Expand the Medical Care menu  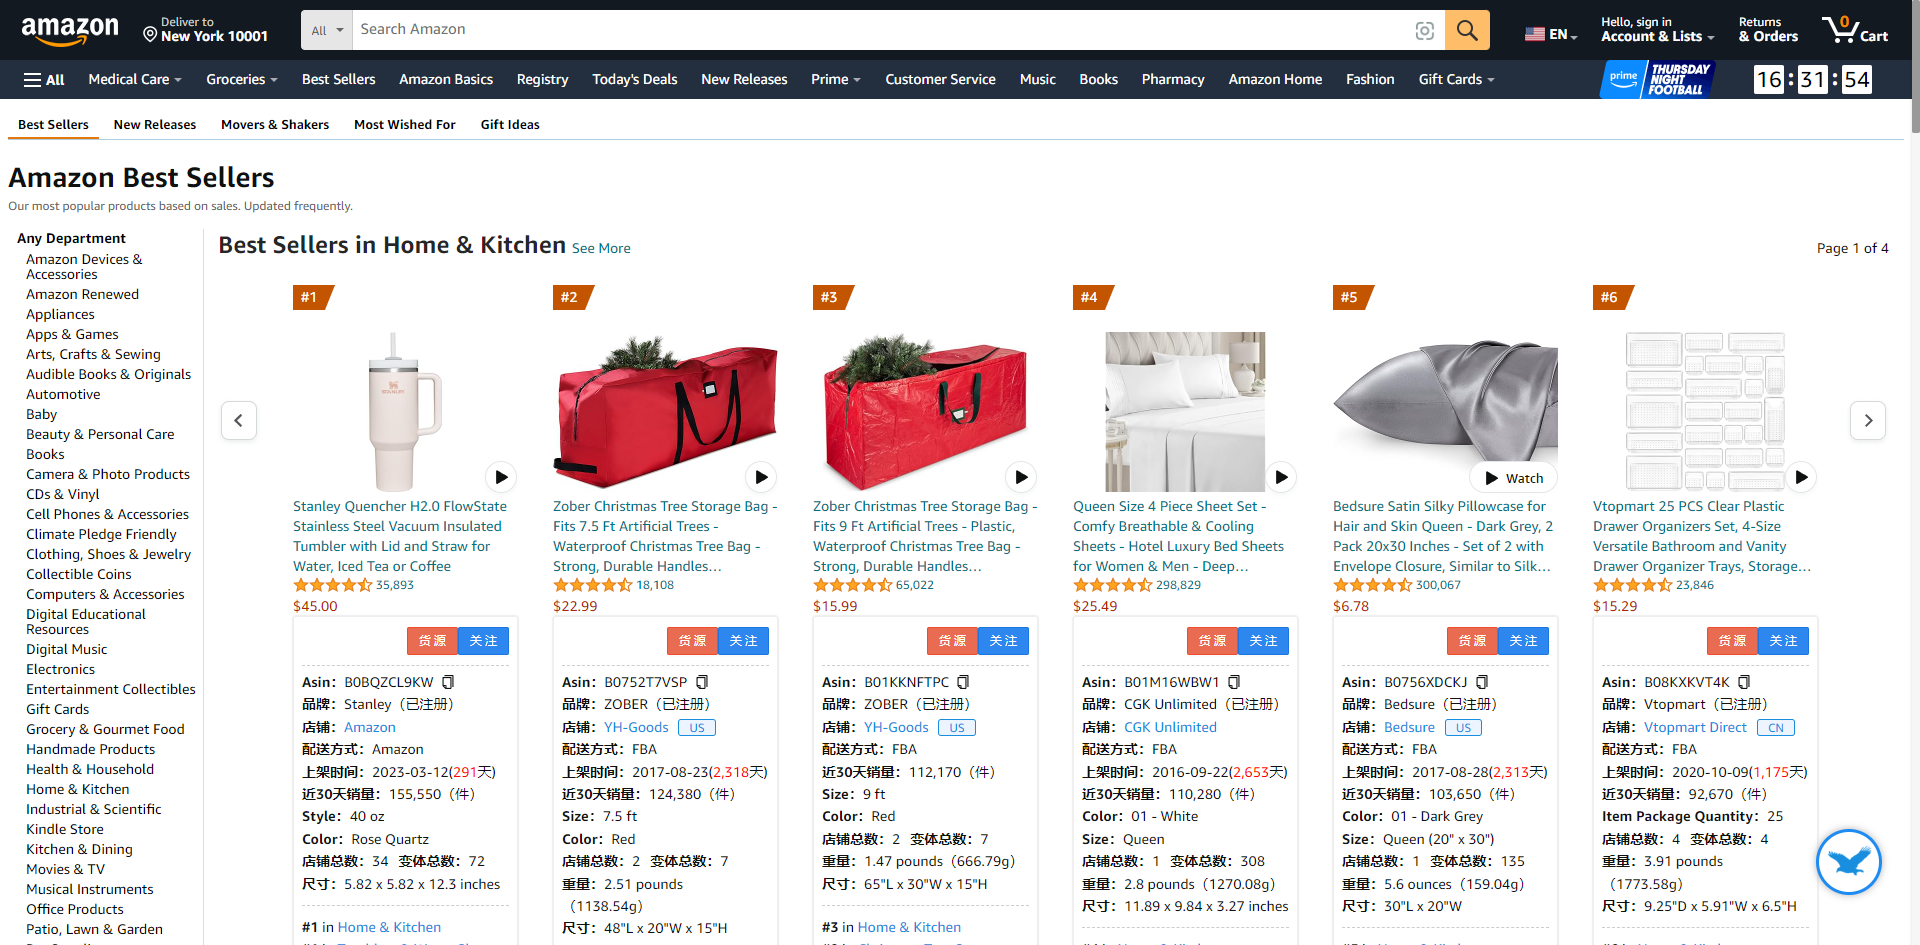tap(135, 80)
